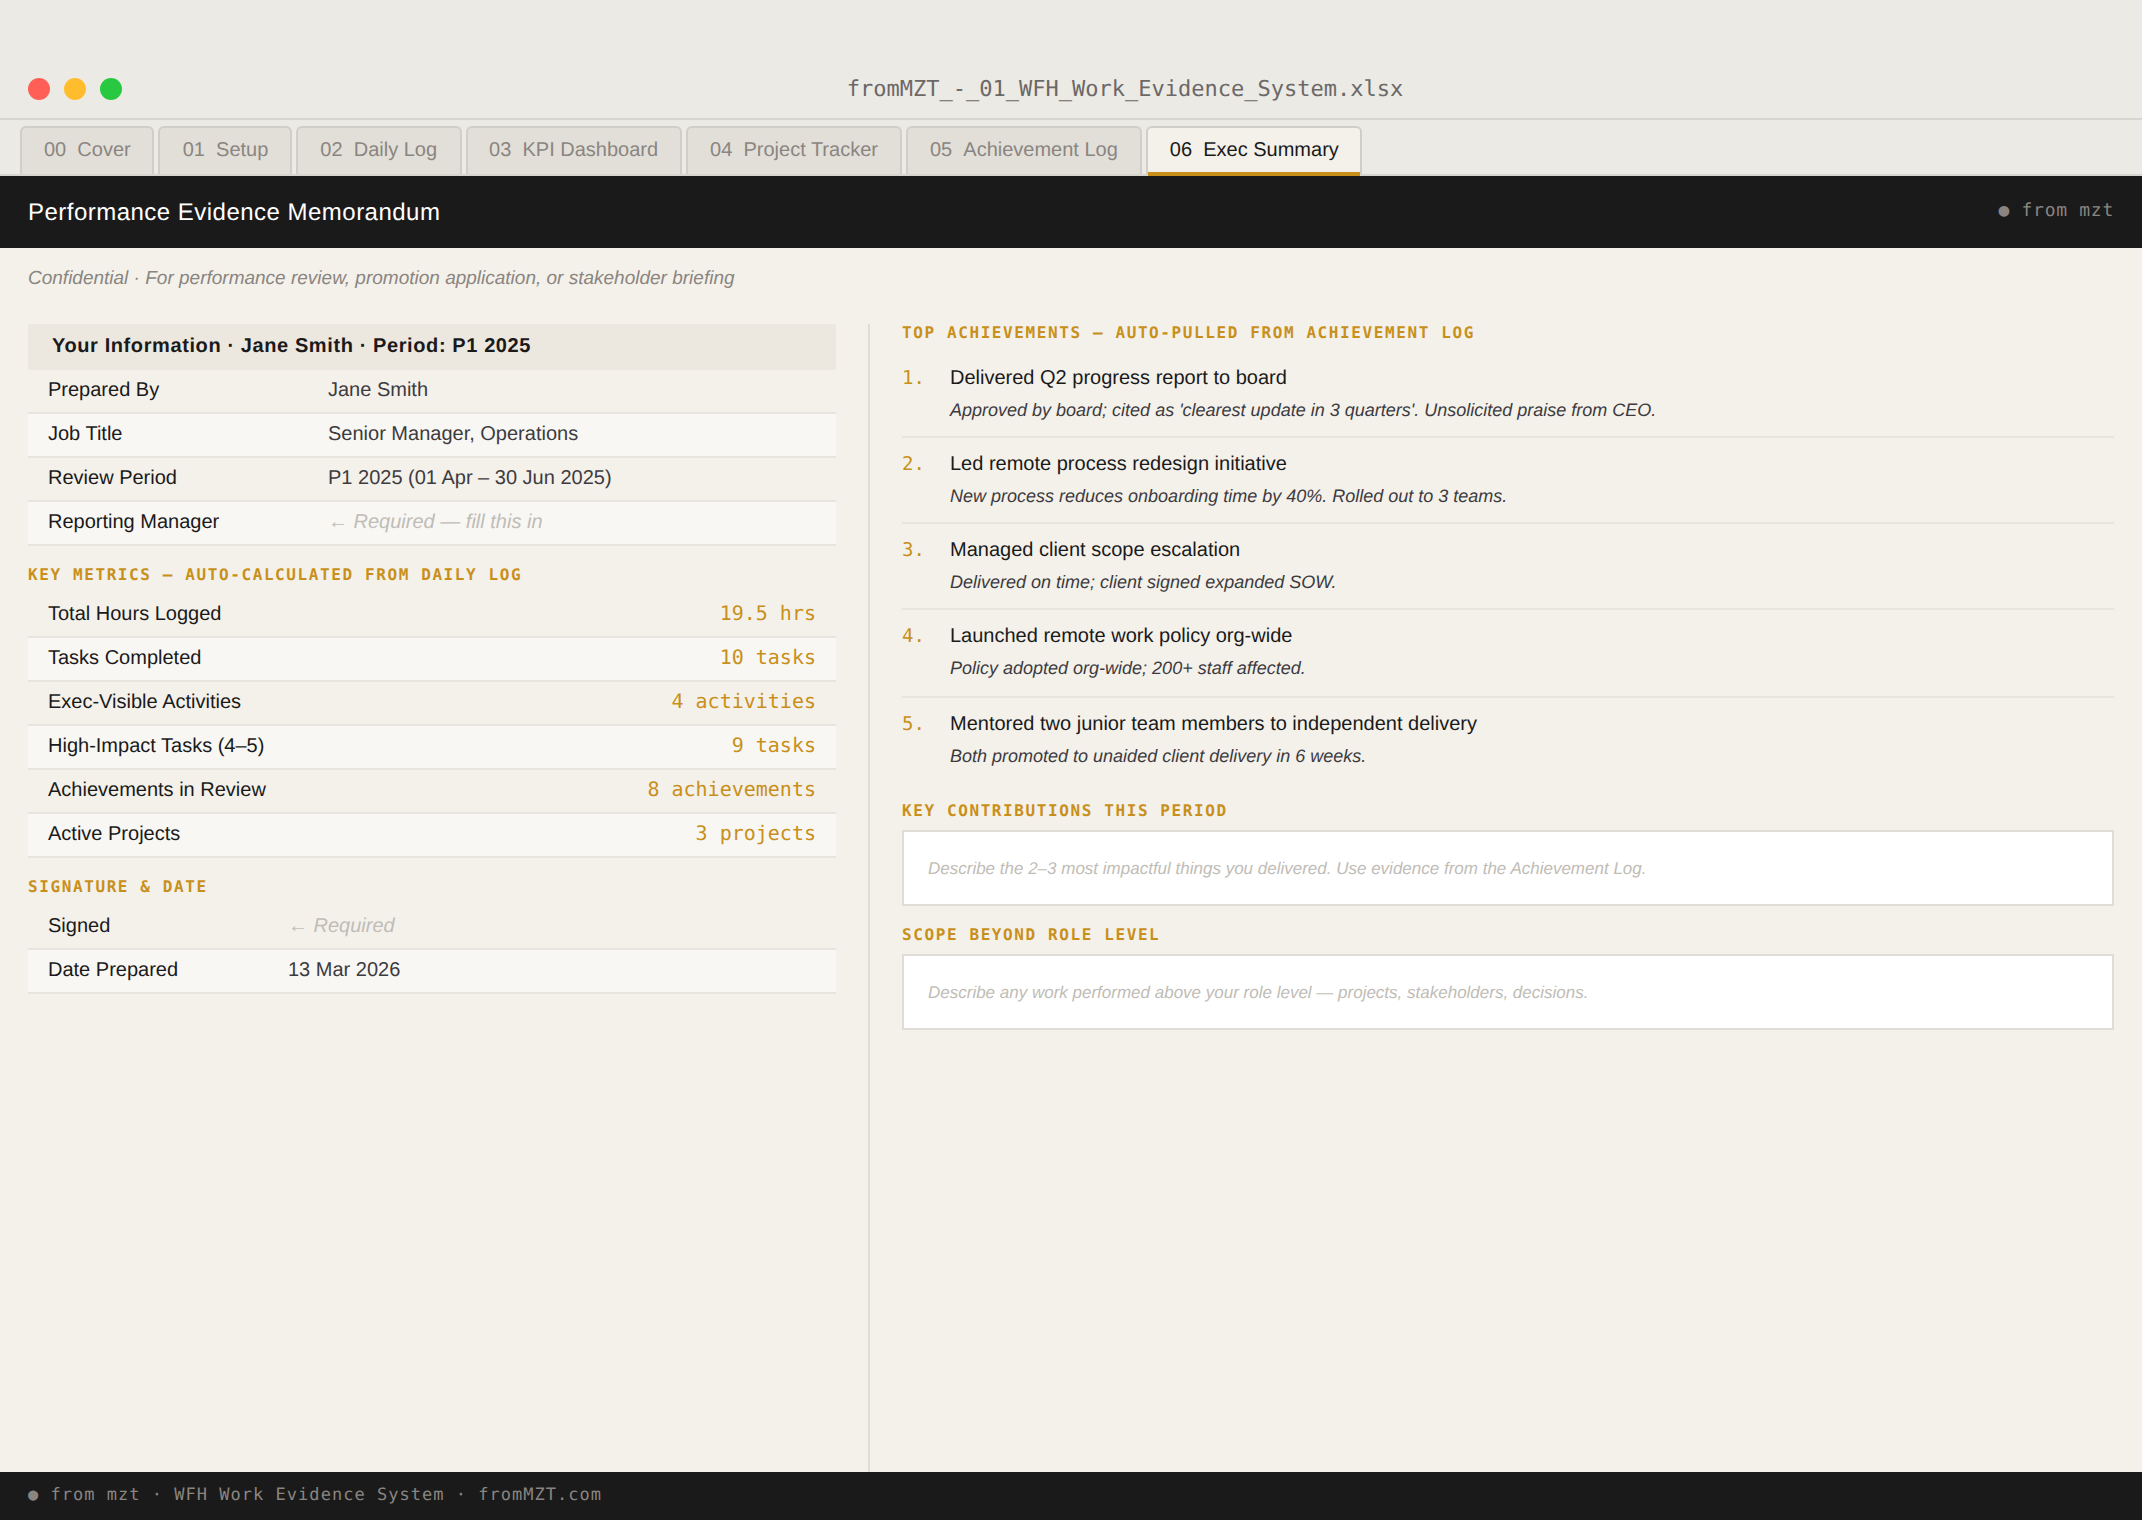
Task: Select the Prepared By value Jane Smith
Action: [x=378, y=390]
